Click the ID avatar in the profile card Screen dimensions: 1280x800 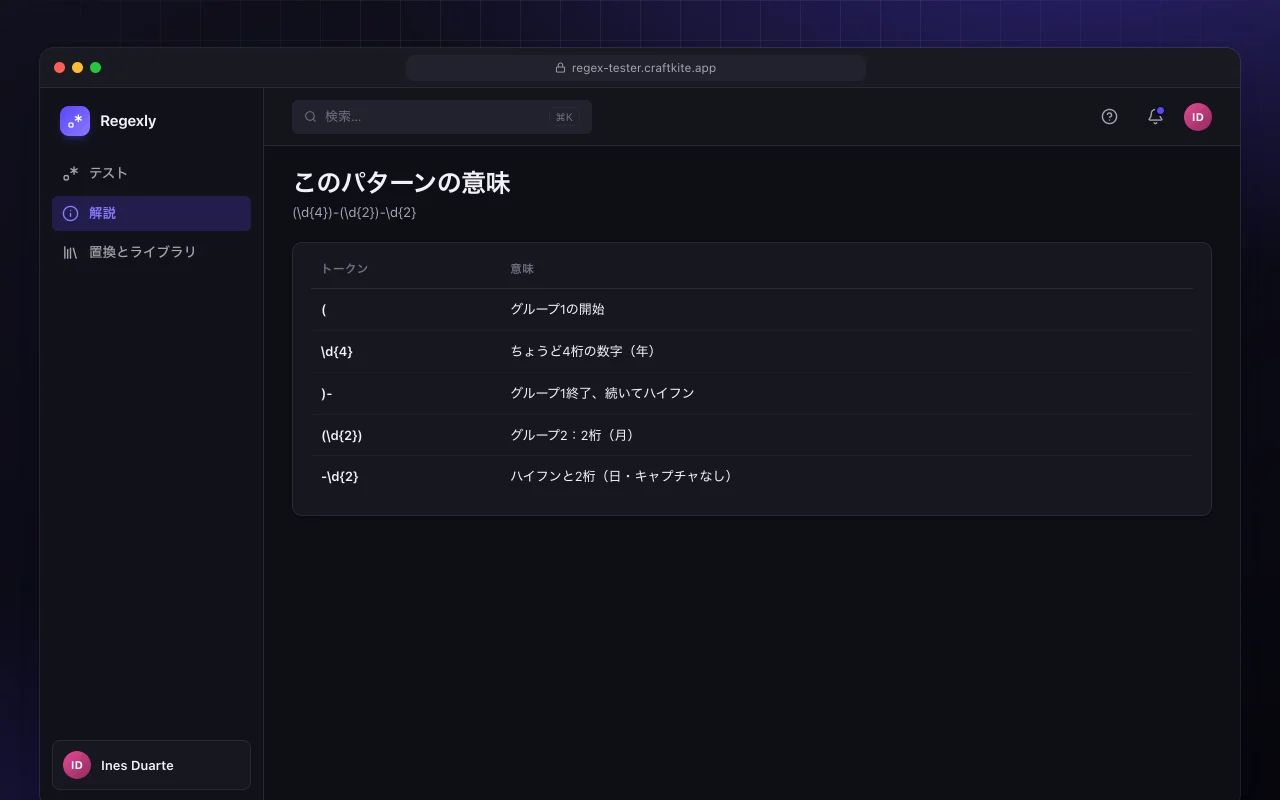point(77,765)
